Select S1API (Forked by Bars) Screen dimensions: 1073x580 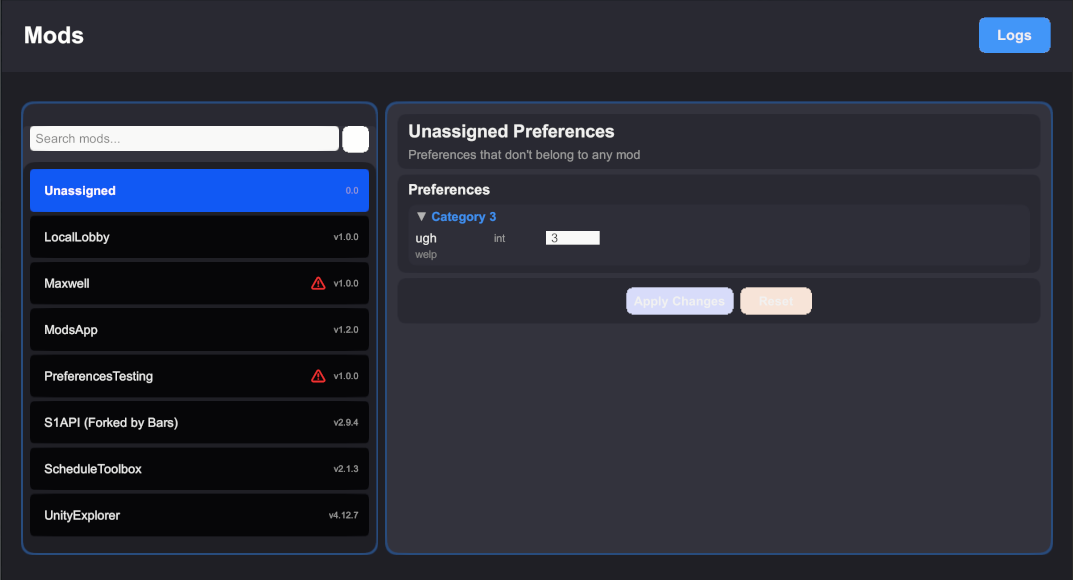click(x=199, y=422)
